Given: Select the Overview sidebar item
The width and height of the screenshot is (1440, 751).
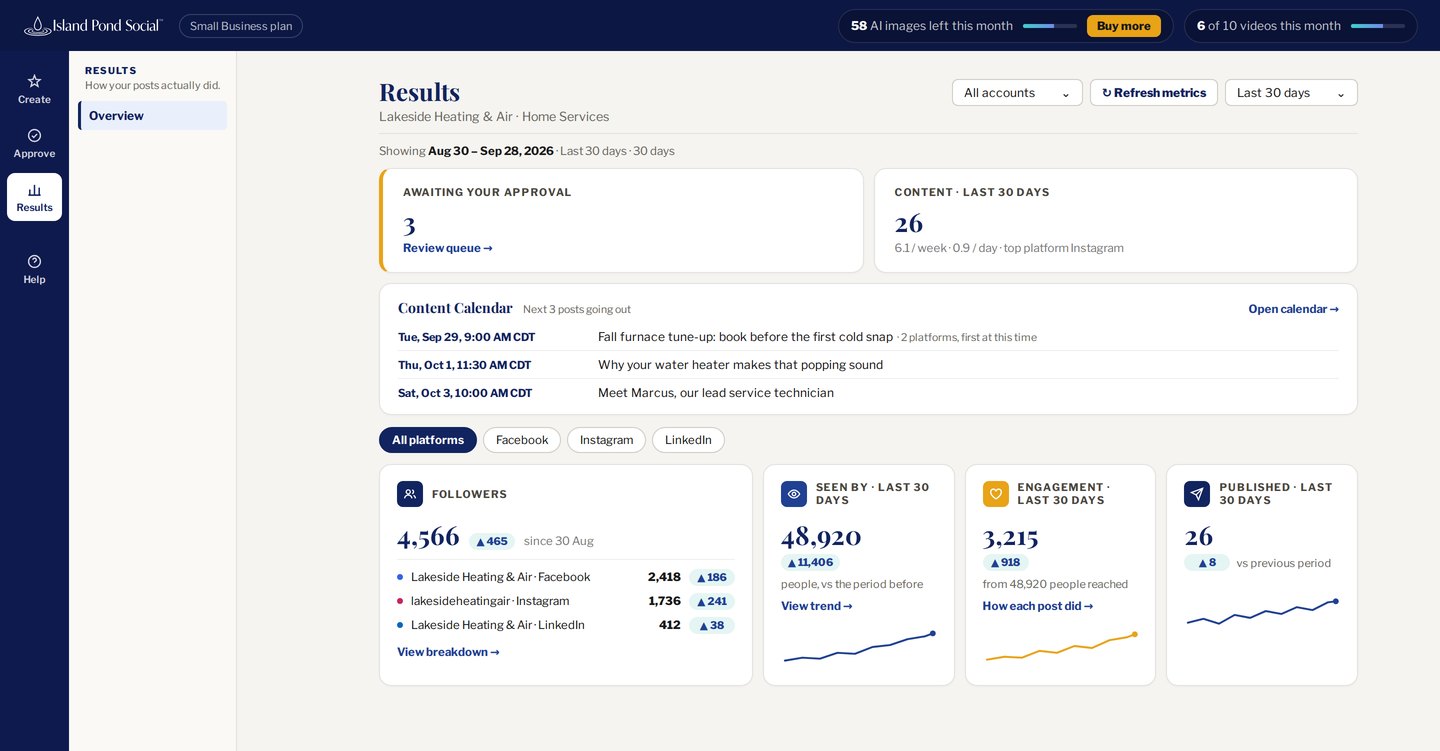Looking at the screenshot, I should point(153,115).
